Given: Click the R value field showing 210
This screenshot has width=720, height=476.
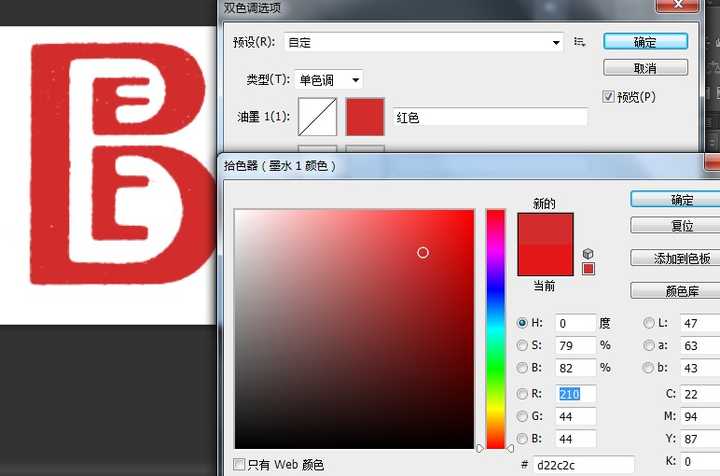Looking at the screenshot, I should (x=575, y=394).
